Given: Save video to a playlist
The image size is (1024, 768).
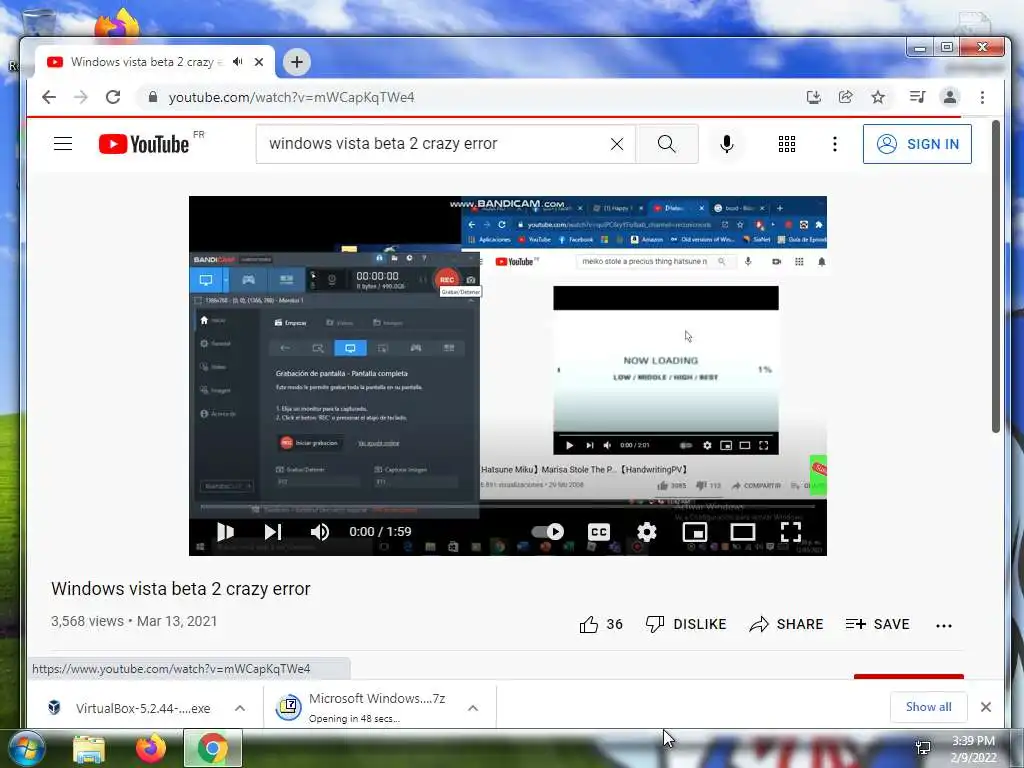Looking at the screenshot, I should [x=878, y=624].
